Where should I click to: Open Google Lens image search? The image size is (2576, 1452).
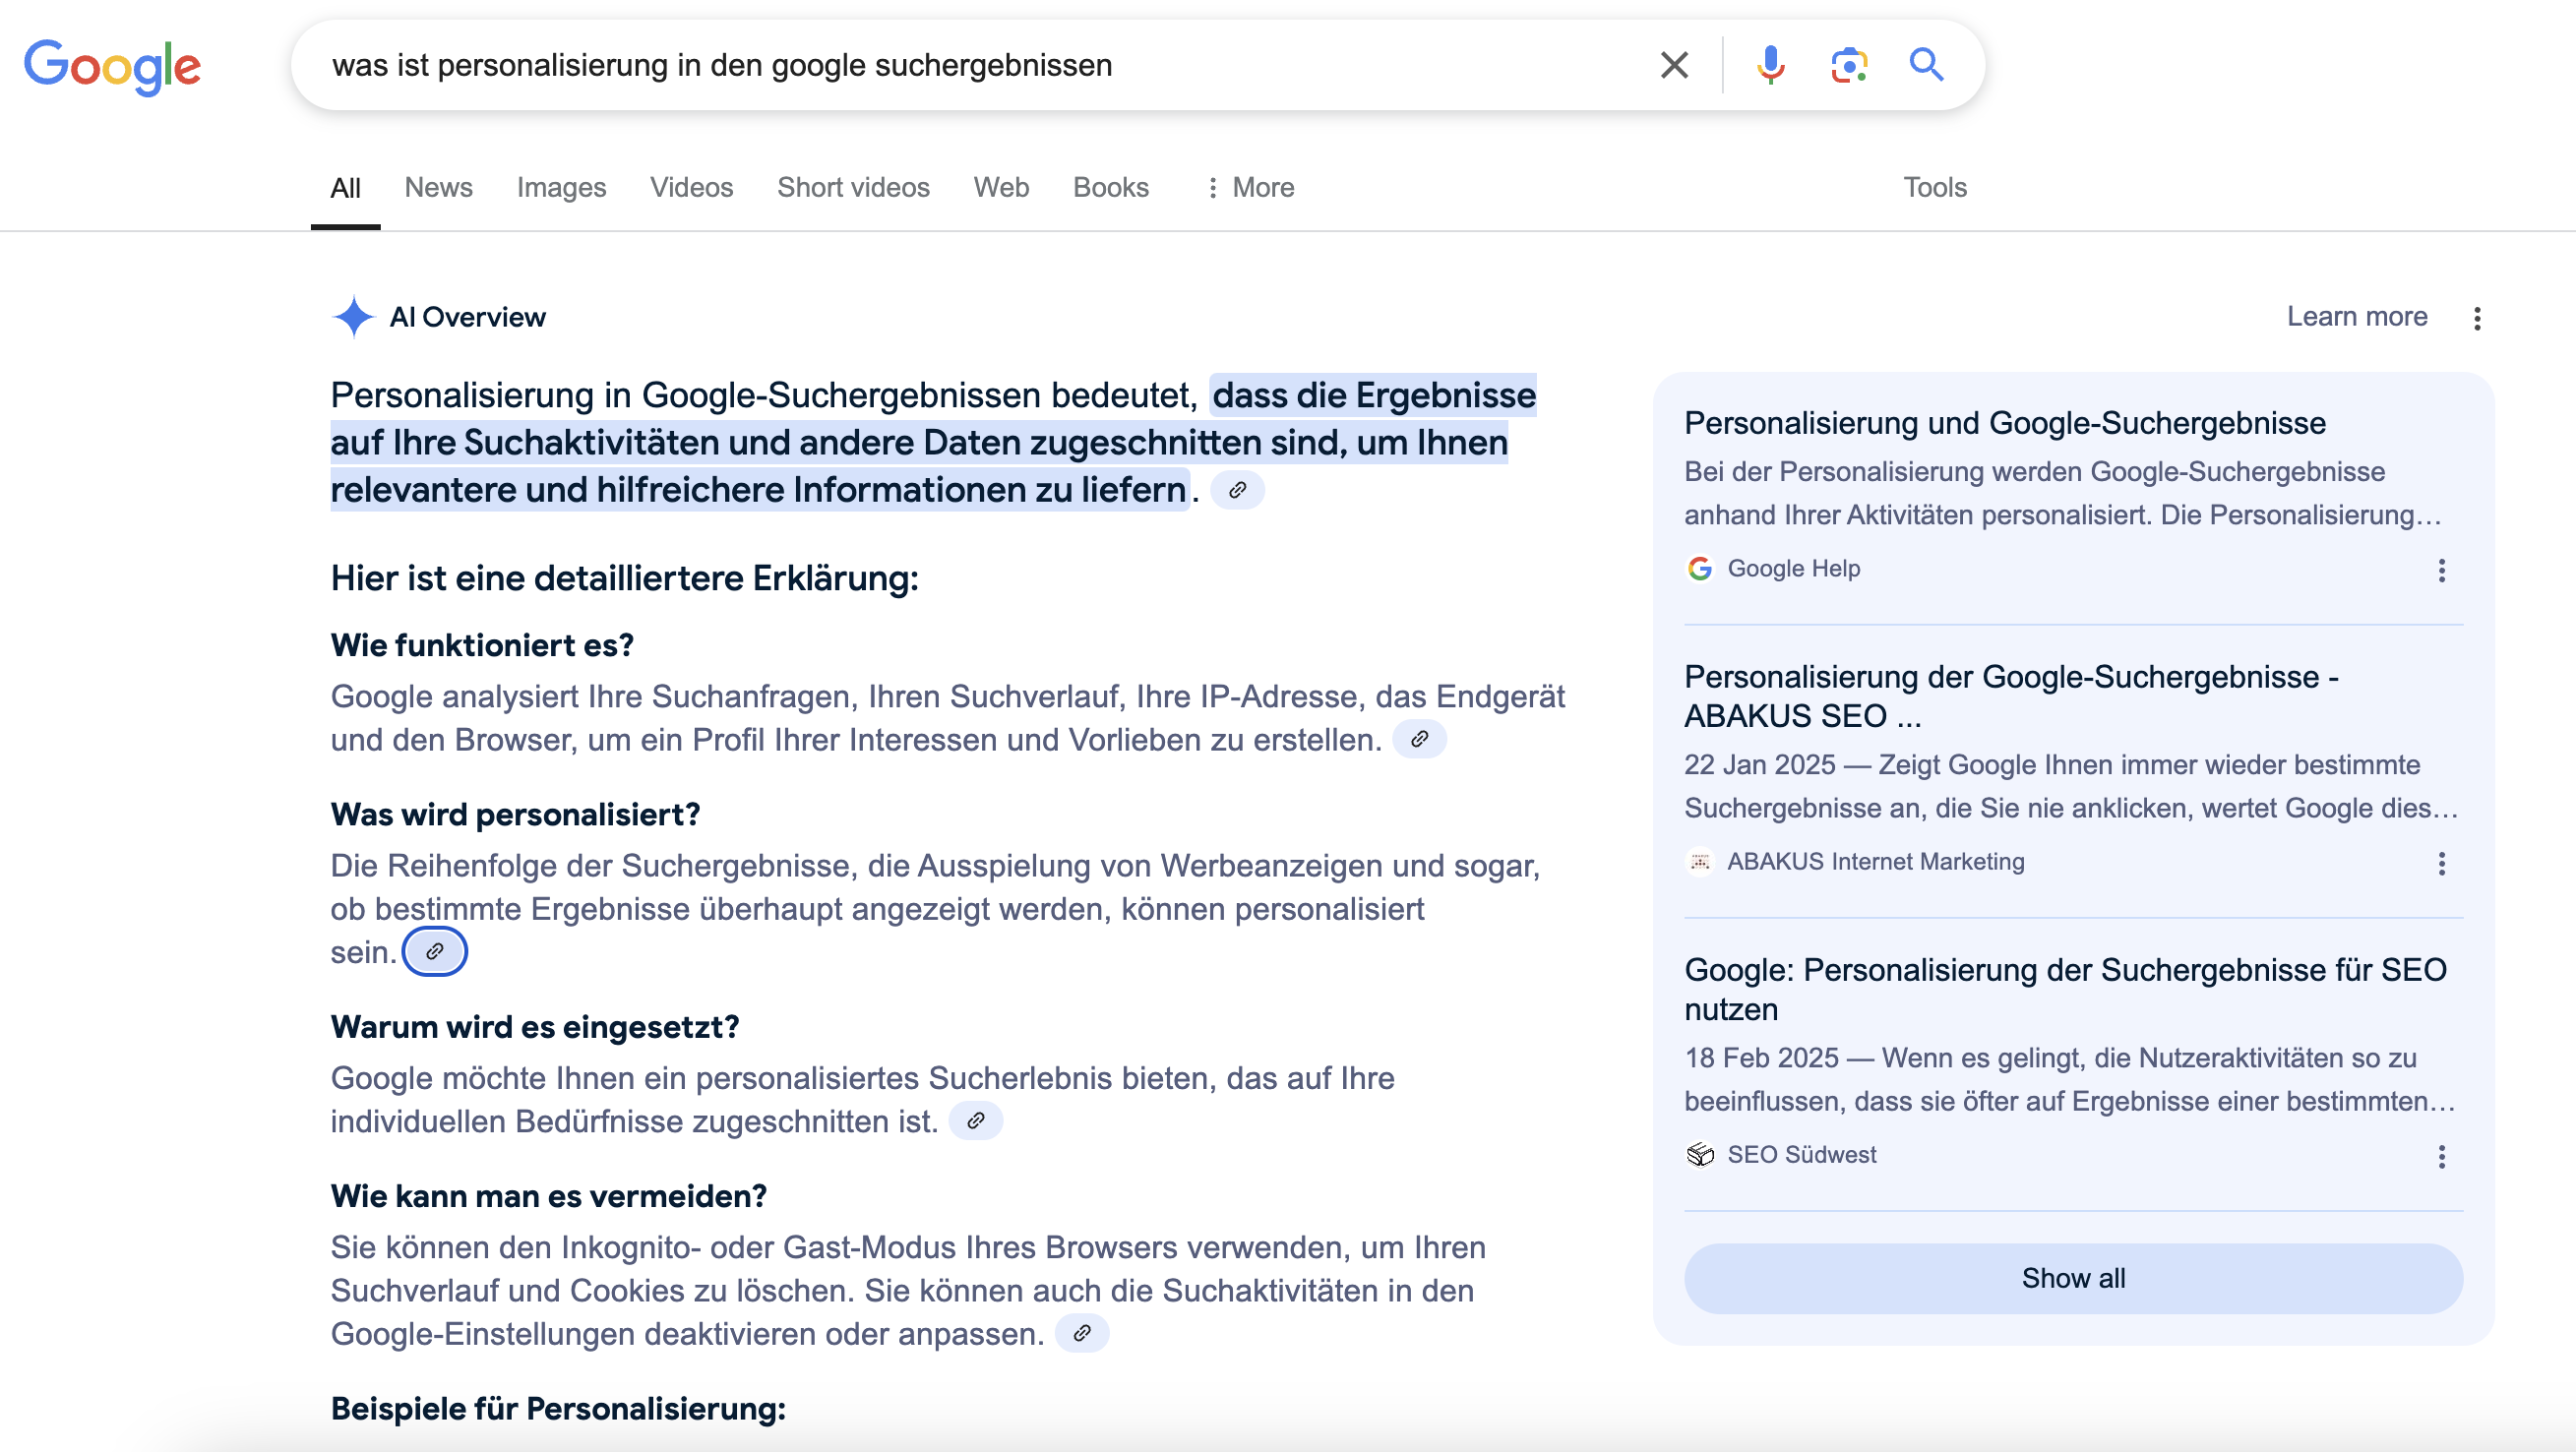(1848, 64)
